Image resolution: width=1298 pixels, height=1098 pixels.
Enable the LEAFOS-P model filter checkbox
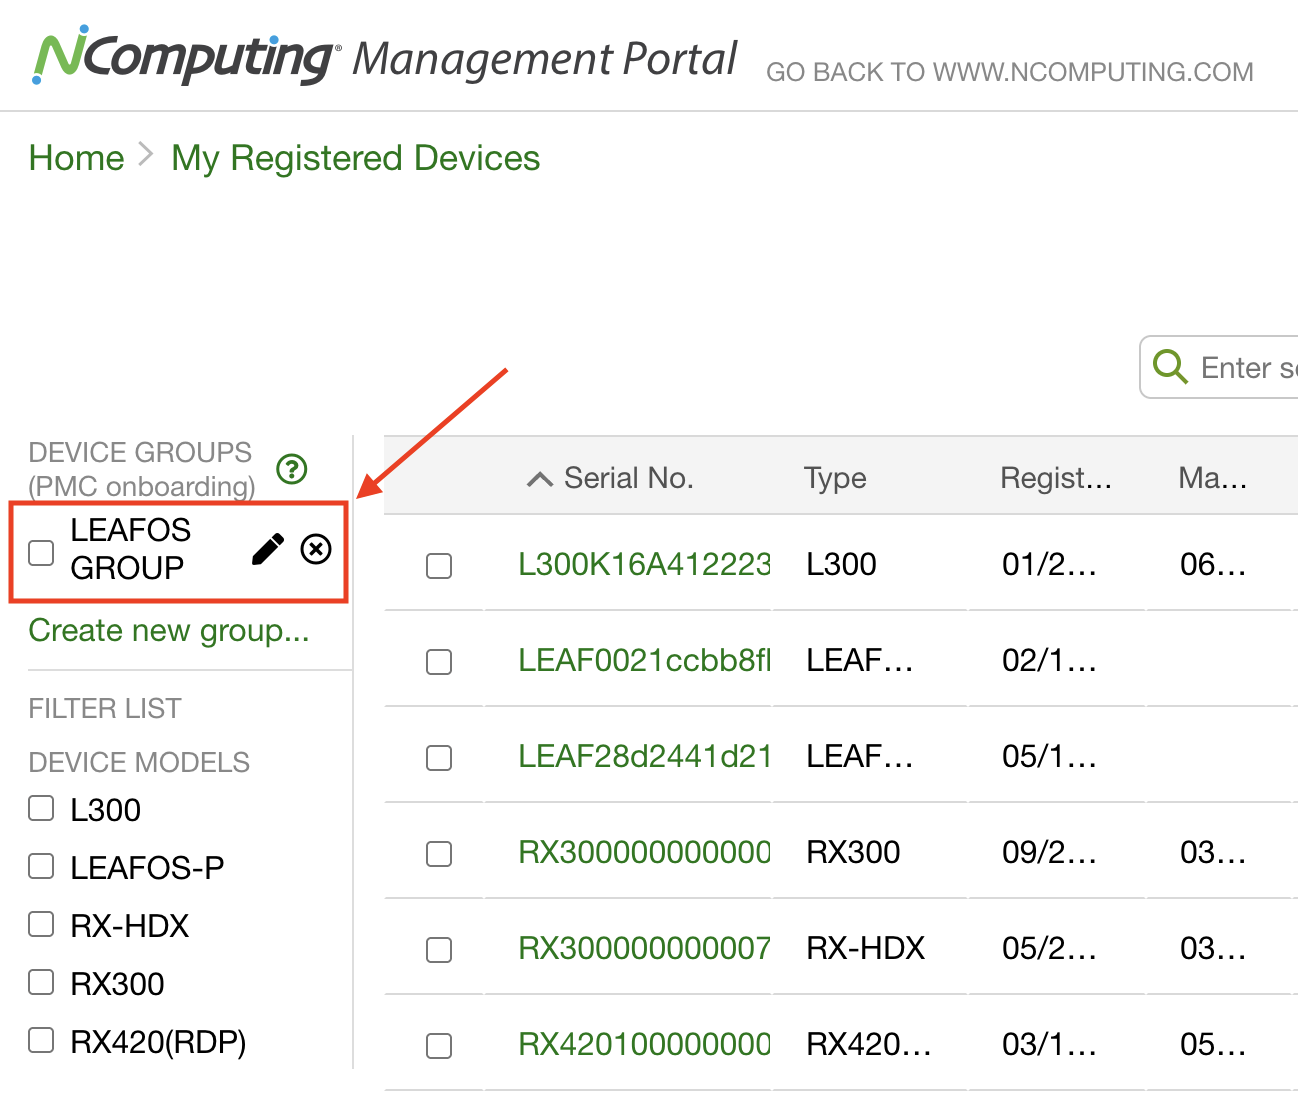[x=41, y=866]
